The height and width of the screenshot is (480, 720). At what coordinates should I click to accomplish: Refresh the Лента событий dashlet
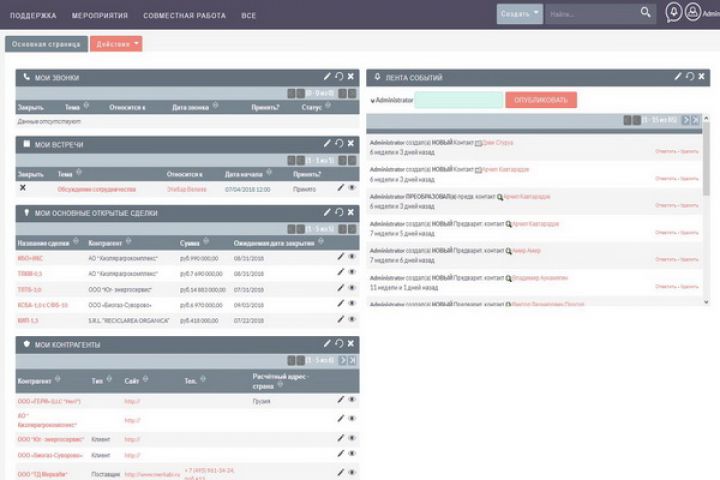(x=690, y=77)
